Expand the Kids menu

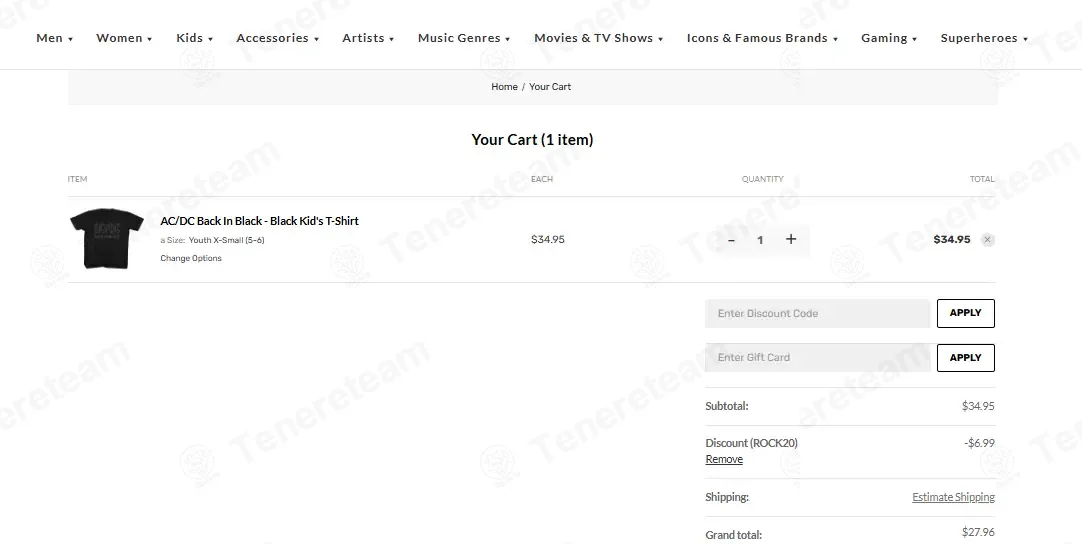pyautogui.click(x=195, y=38)
